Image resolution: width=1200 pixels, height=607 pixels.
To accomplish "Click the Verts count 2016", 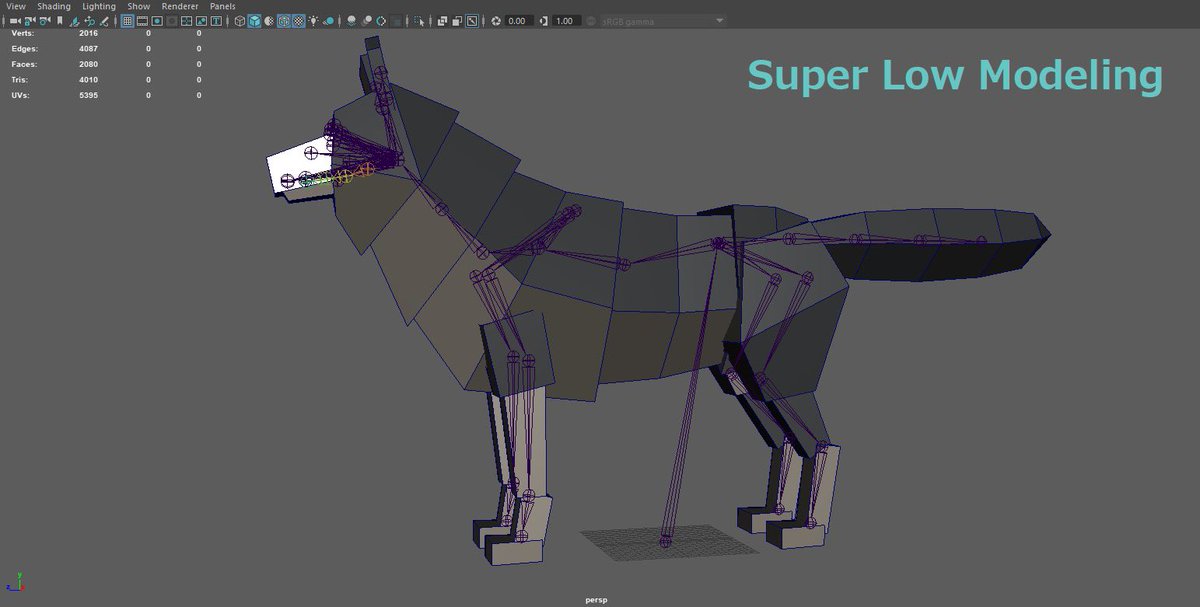I will click(x=88, y=33).
